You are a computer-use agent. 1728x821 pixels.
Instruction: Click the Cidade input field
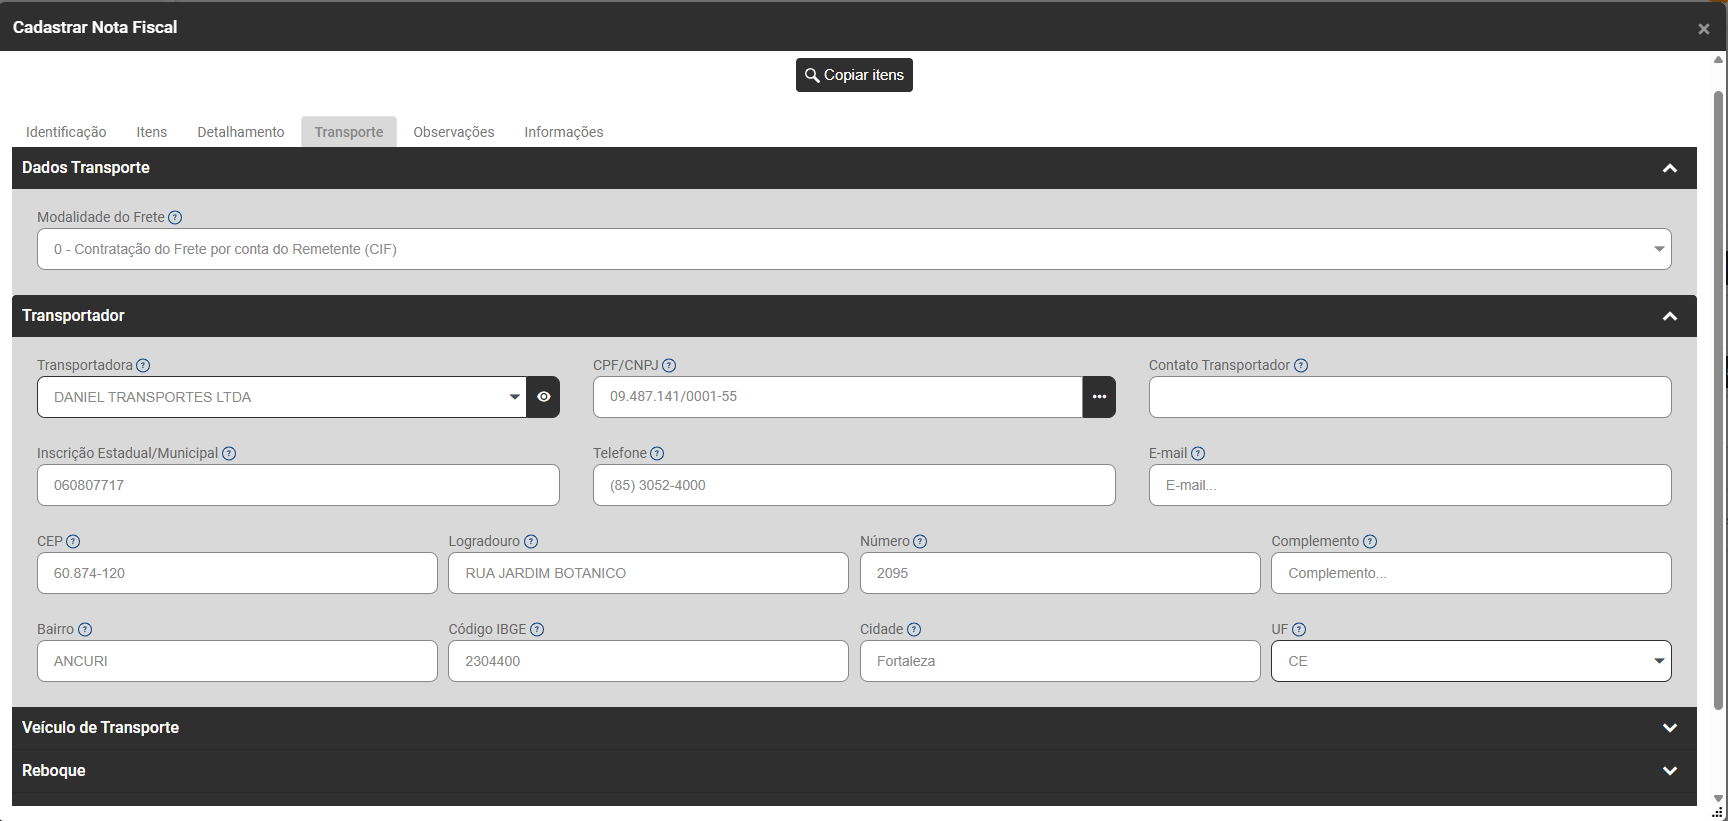[1060, 661]
